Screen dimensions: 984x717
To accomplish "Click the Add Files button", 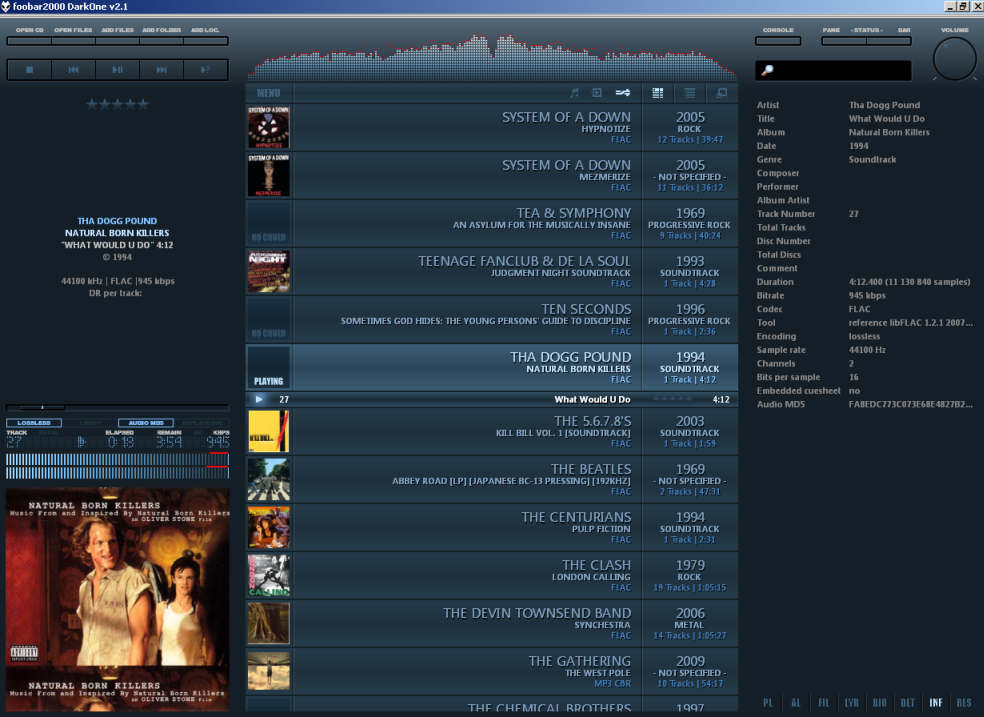I will [x=117, y=41].
